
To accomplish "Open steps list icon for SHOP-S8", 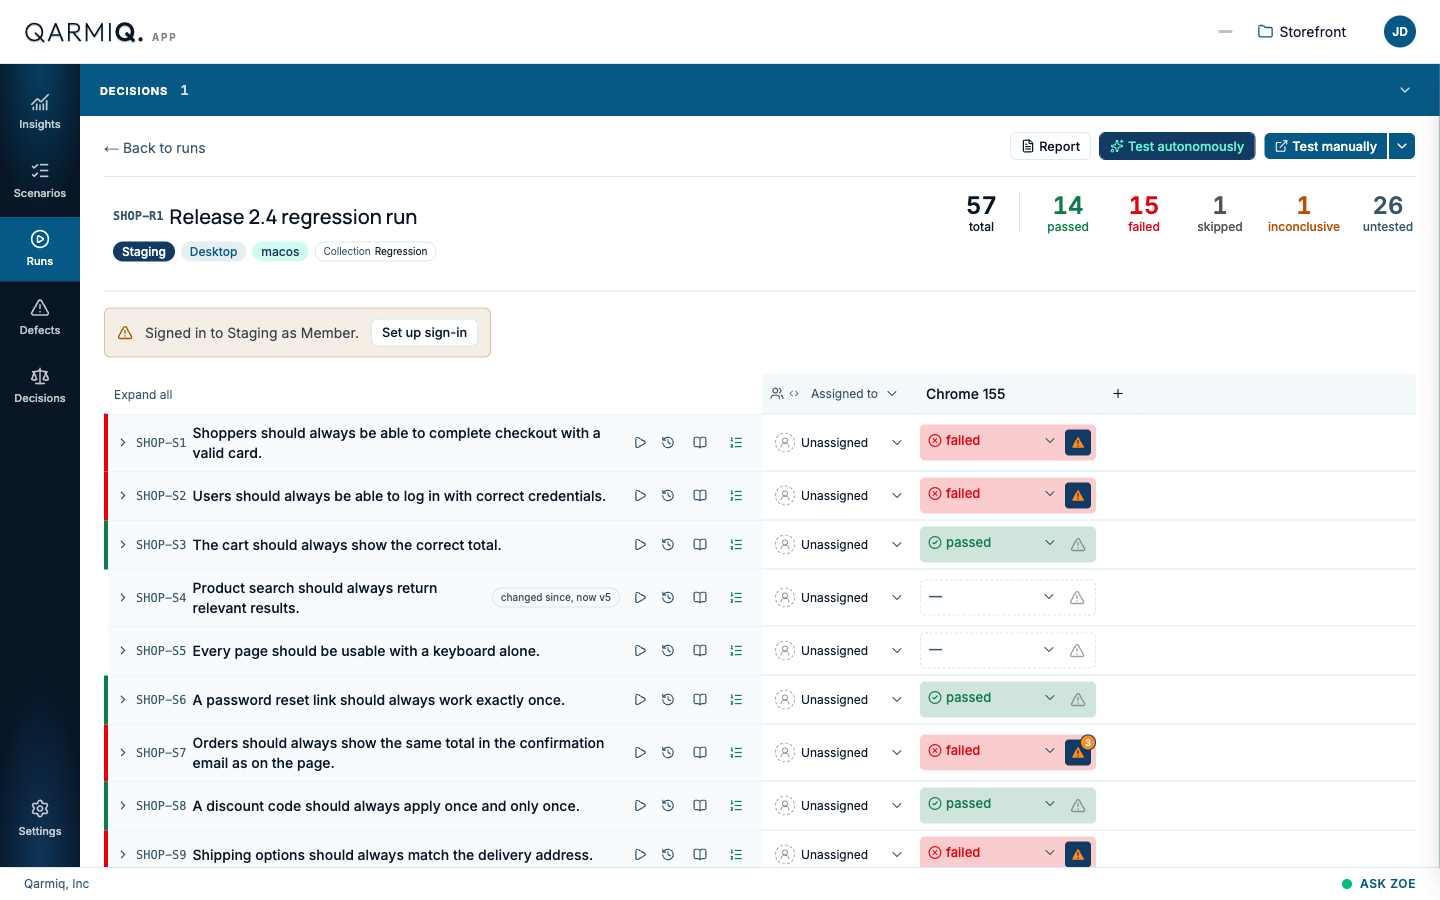I will tap(736, 806).
